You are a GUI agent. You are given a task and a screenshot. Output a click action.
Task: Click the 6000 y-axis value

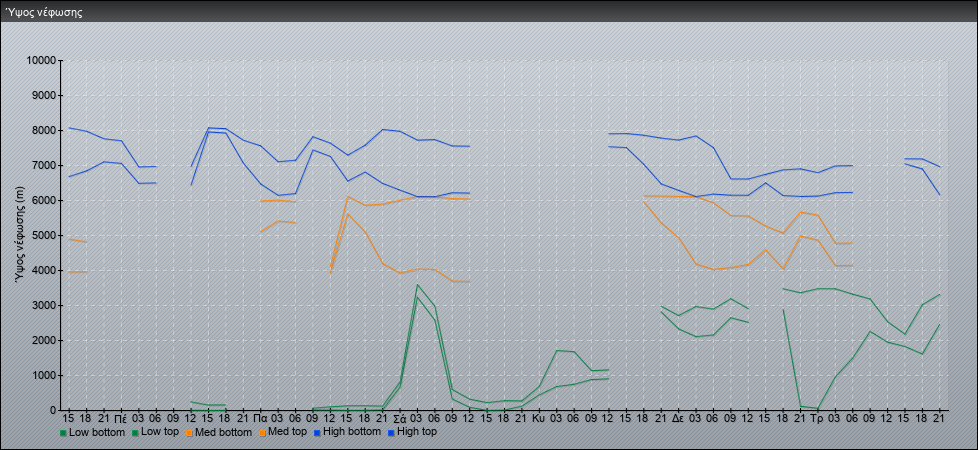click(x=44, y=200)
